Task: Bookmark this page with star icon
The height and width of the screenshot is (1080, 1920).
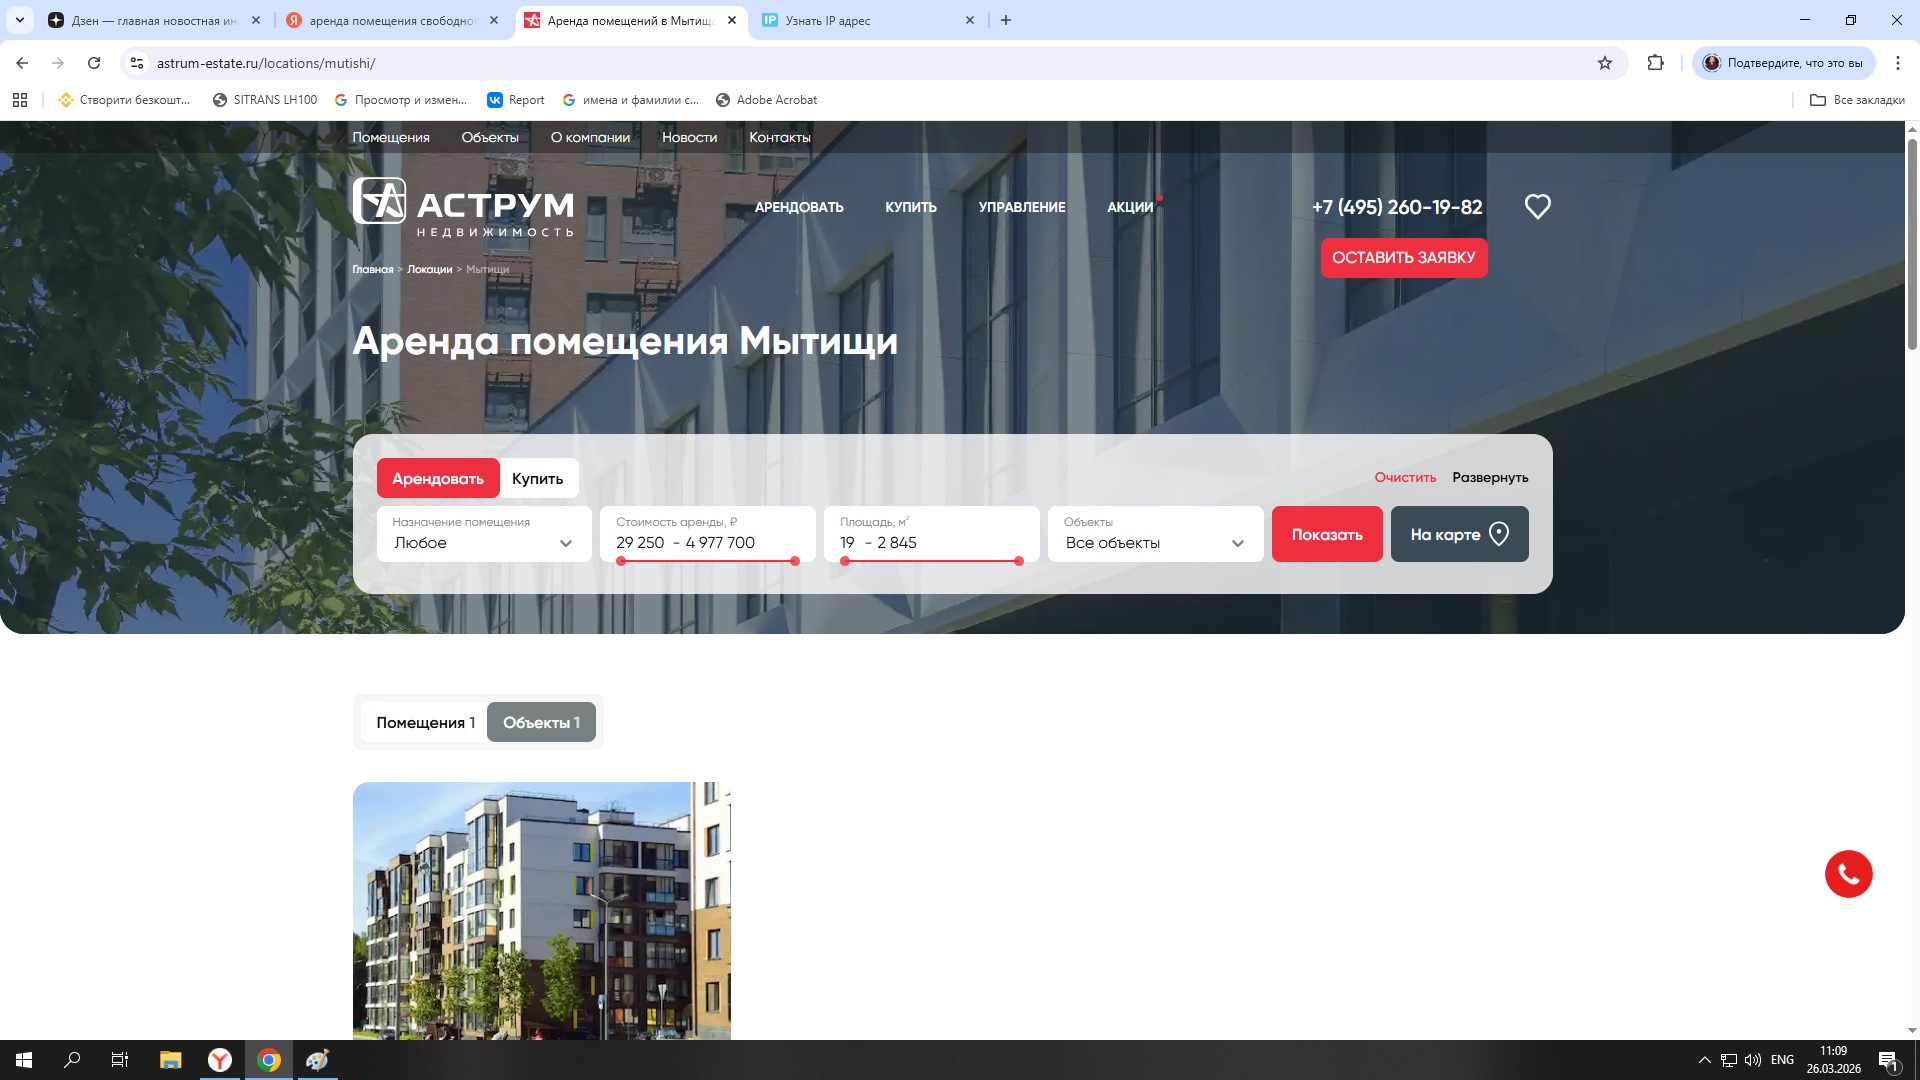Action: (1605, 63)
